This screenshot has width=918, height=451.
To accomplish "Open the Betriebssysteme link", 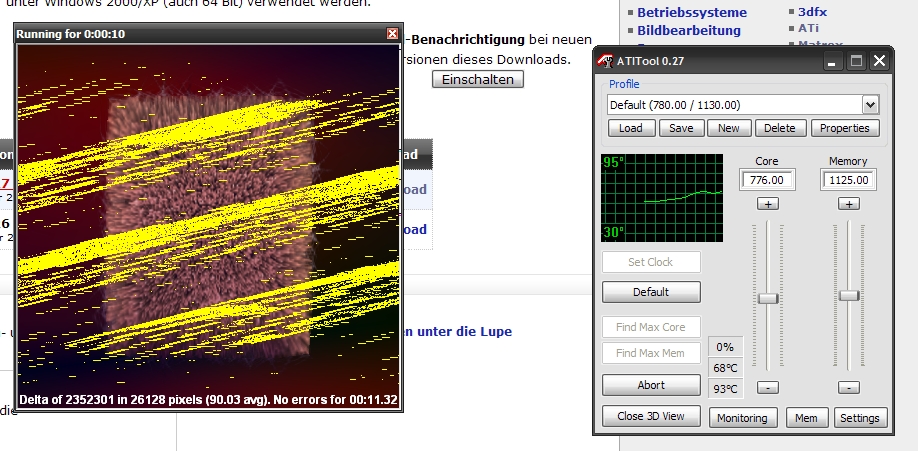I will point(692,12).
